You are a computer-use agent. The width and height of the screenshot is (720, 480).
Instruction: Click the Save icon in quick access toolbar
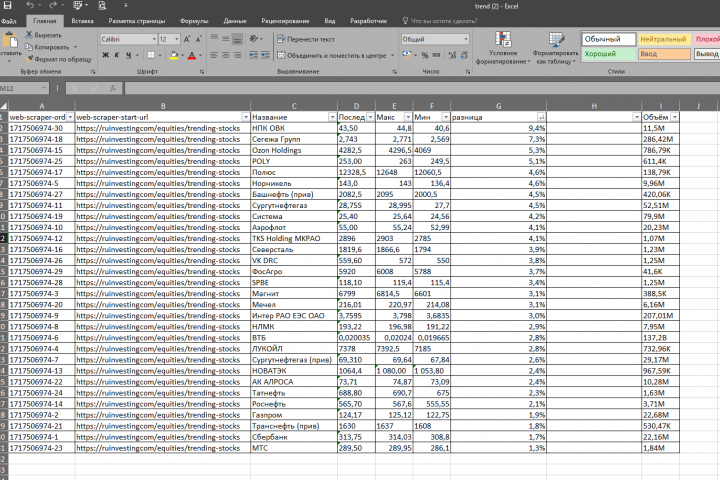coord(7,6)
